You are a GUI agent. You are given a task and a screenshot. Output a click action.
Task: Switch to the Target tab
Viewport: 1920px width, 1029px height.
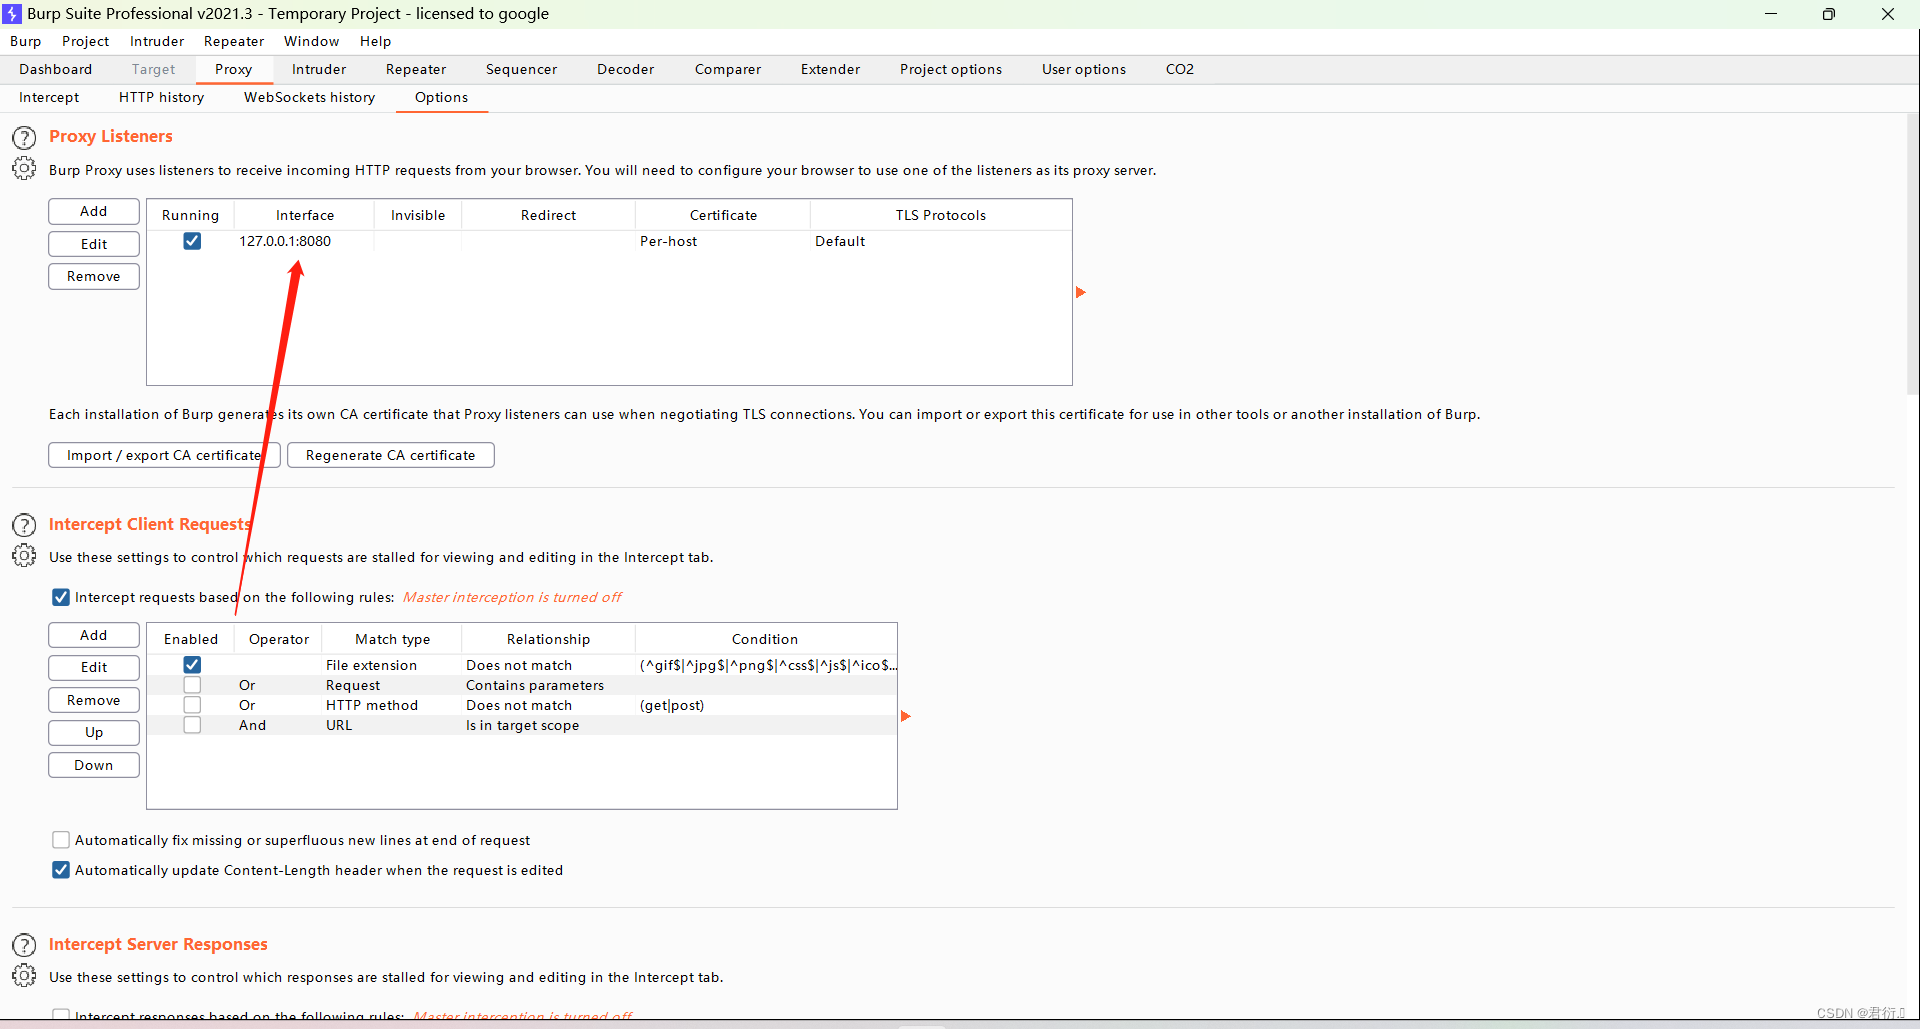click(x=153, y=69)
